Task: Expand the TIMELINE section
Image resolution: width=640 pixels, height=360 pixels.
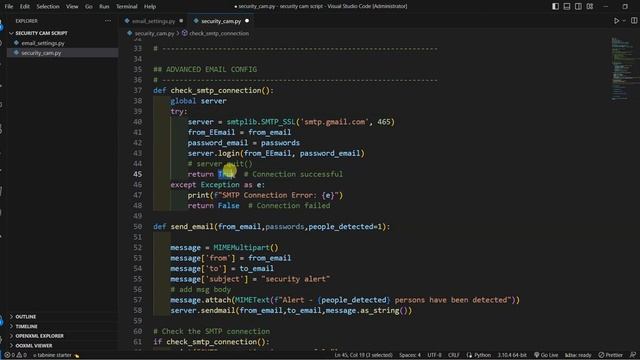Action: click(26, 327)
